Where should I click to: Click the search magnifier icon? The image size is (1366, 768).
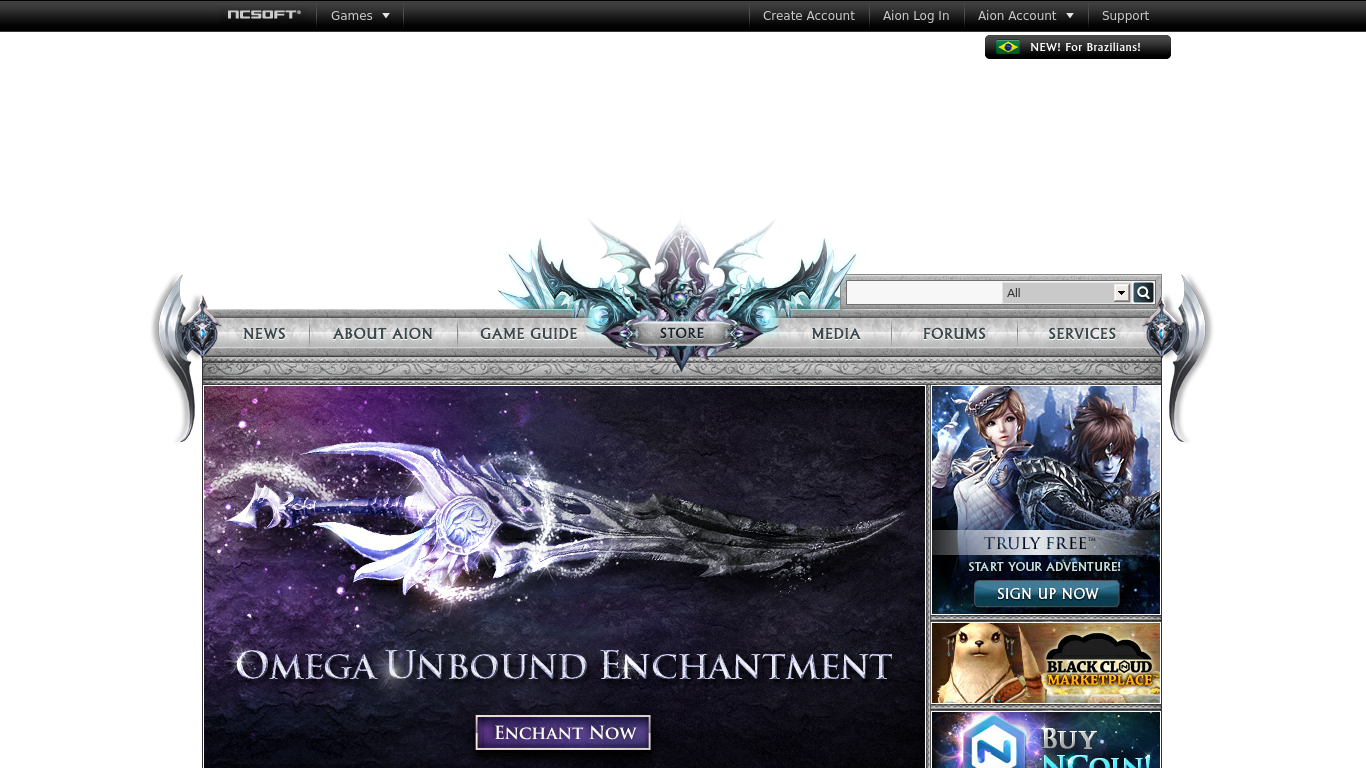1143,292
